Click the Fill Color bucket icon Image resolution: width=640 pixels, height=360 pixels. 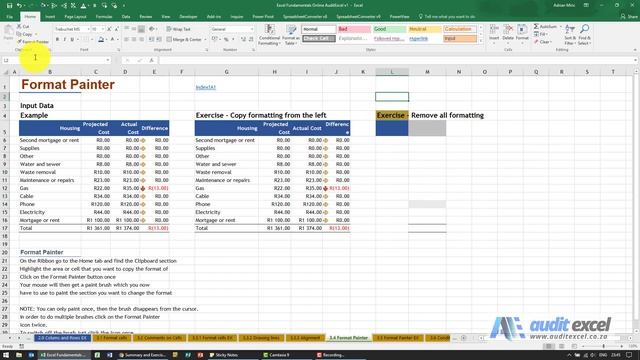point(101,40)
